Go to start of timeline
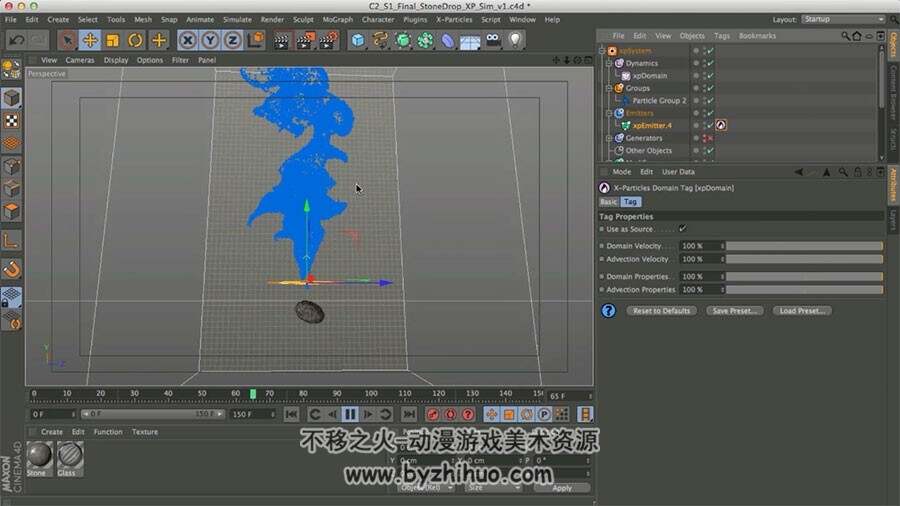Viewport: 900px width, 506px height. coord(292,414)
